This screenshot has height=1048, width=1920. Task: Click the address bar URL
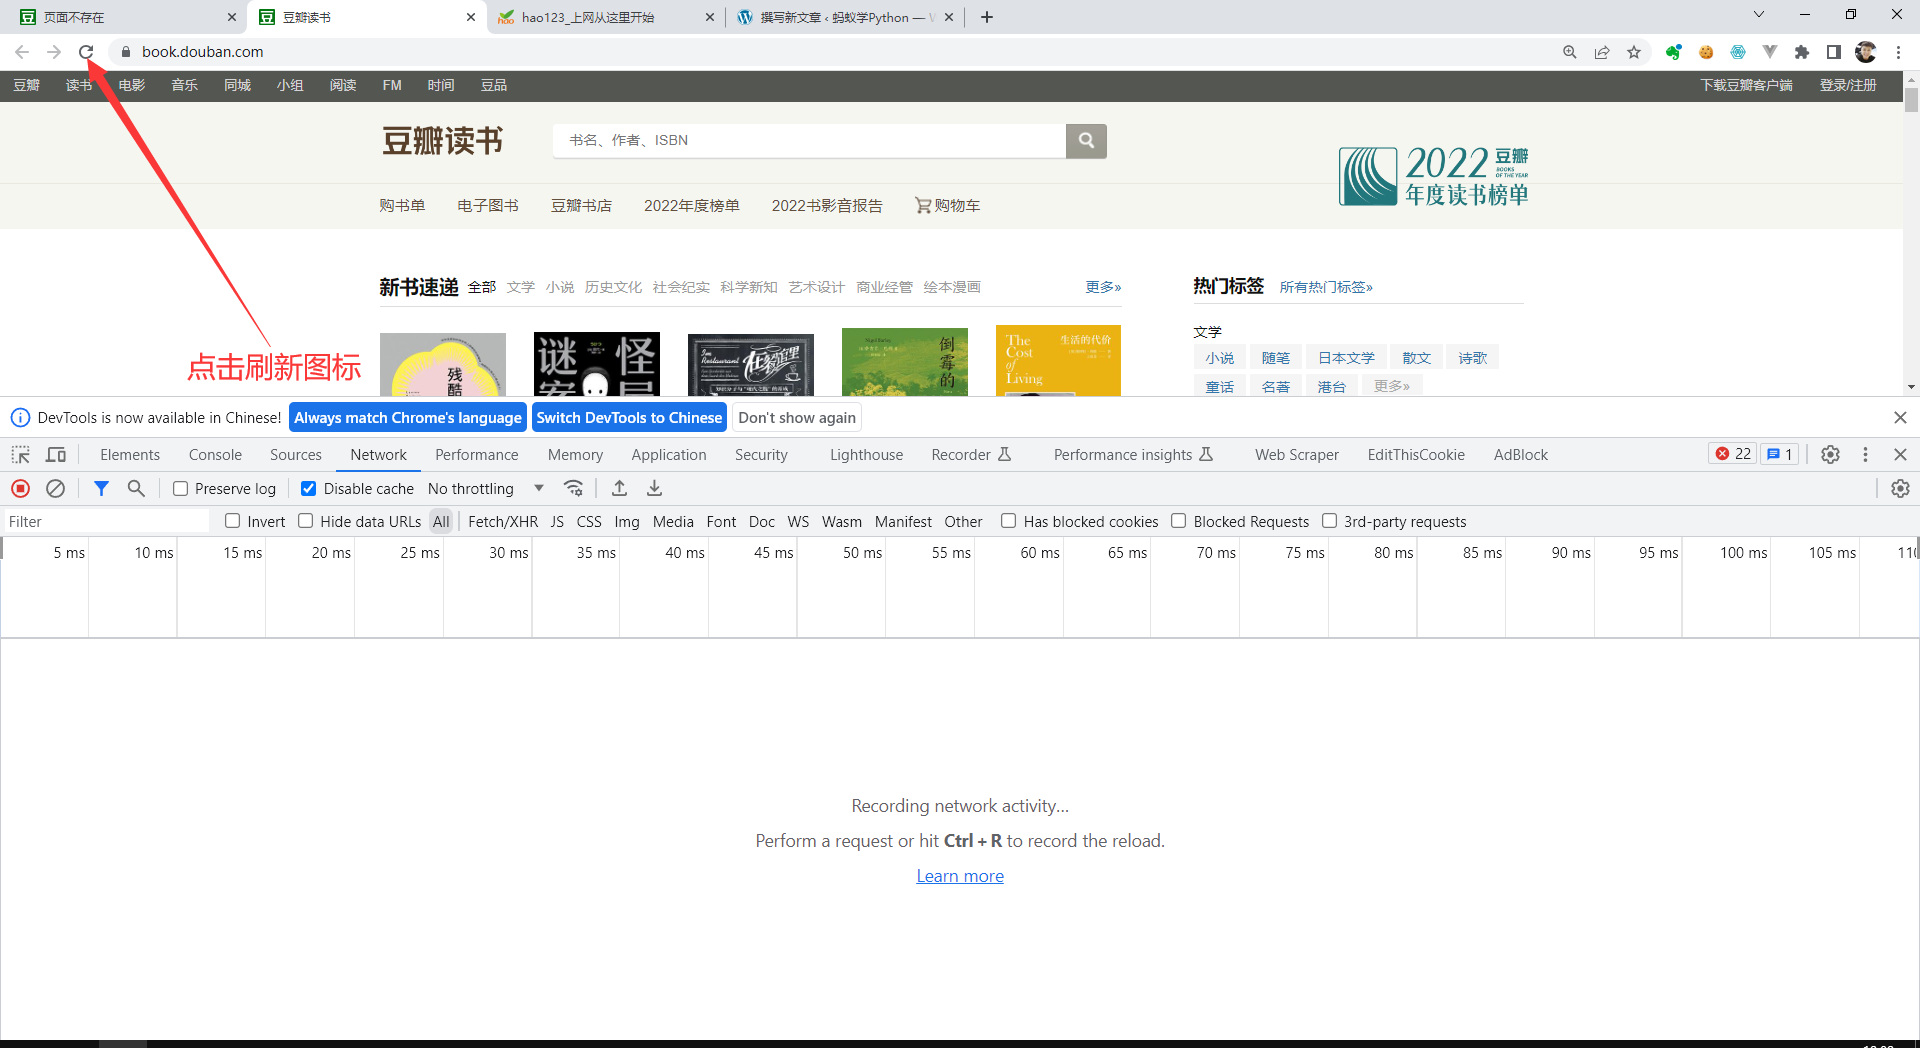coord(203,52)
